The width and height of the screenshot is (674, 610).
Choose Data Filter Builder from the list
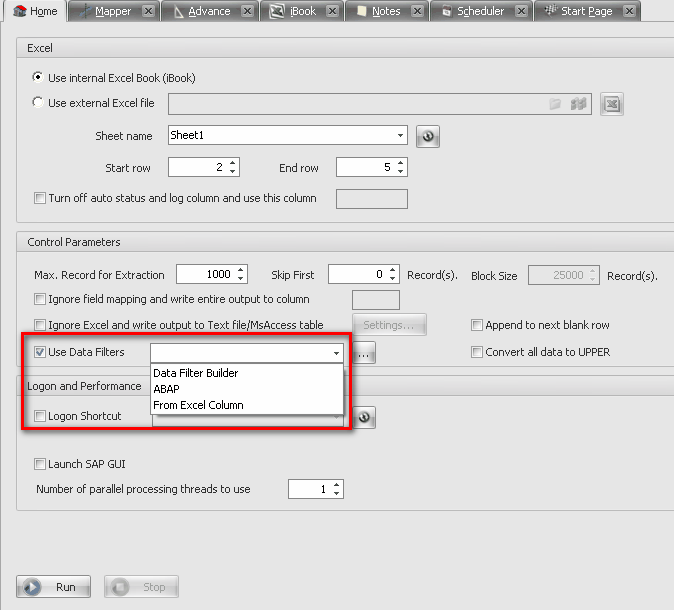pos(195,373)
